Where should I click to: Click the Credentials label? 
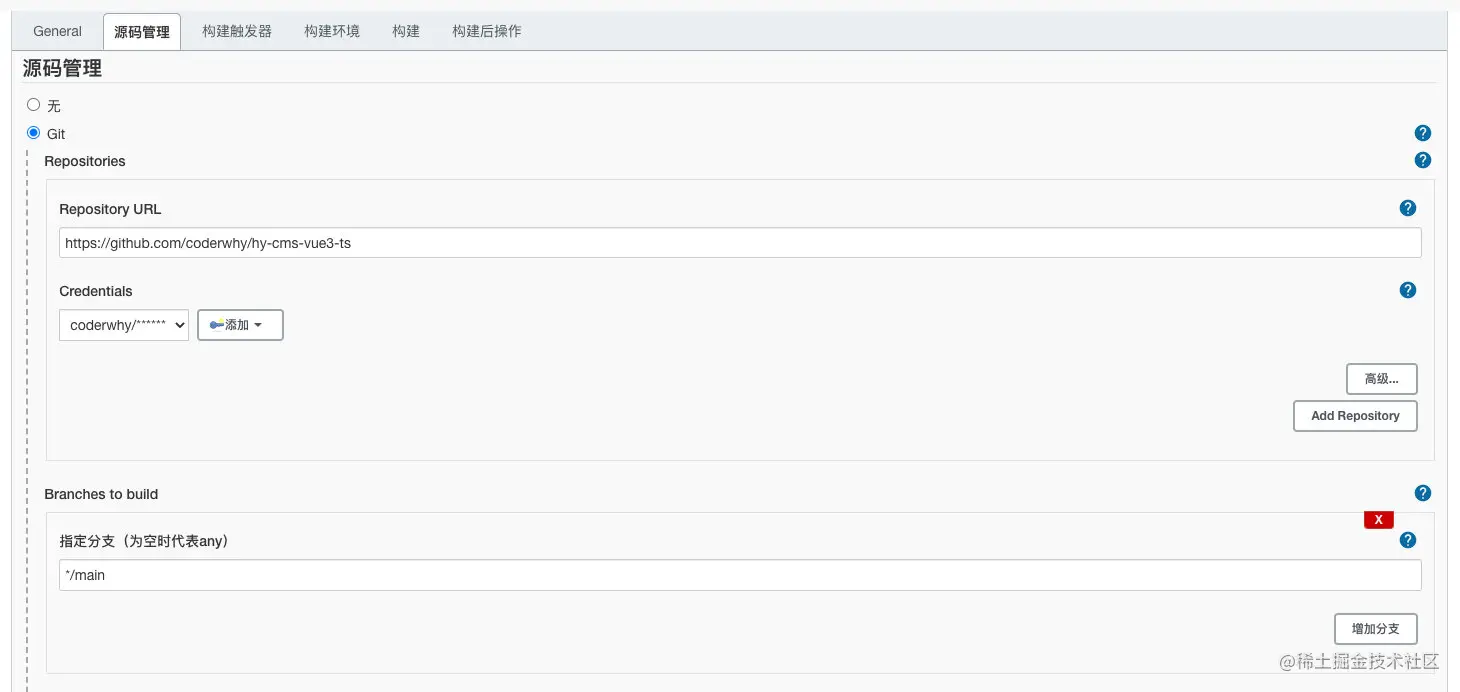pos(96,291)
